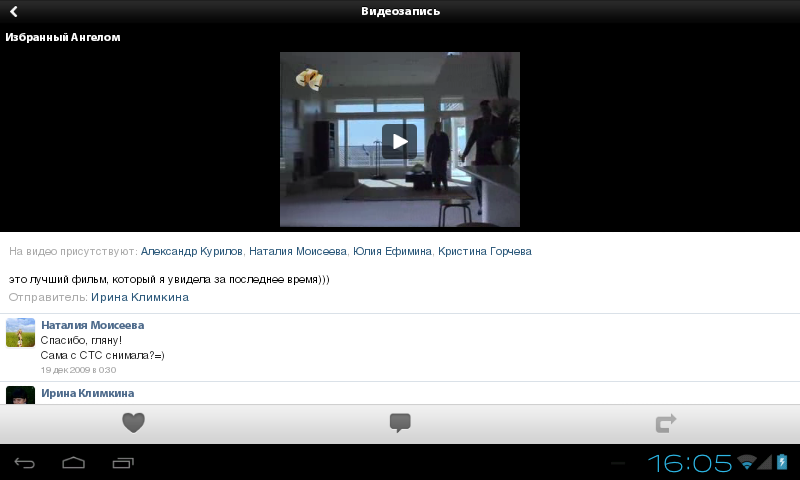Open commenter name Наталия Моисеева

point(92,325)
